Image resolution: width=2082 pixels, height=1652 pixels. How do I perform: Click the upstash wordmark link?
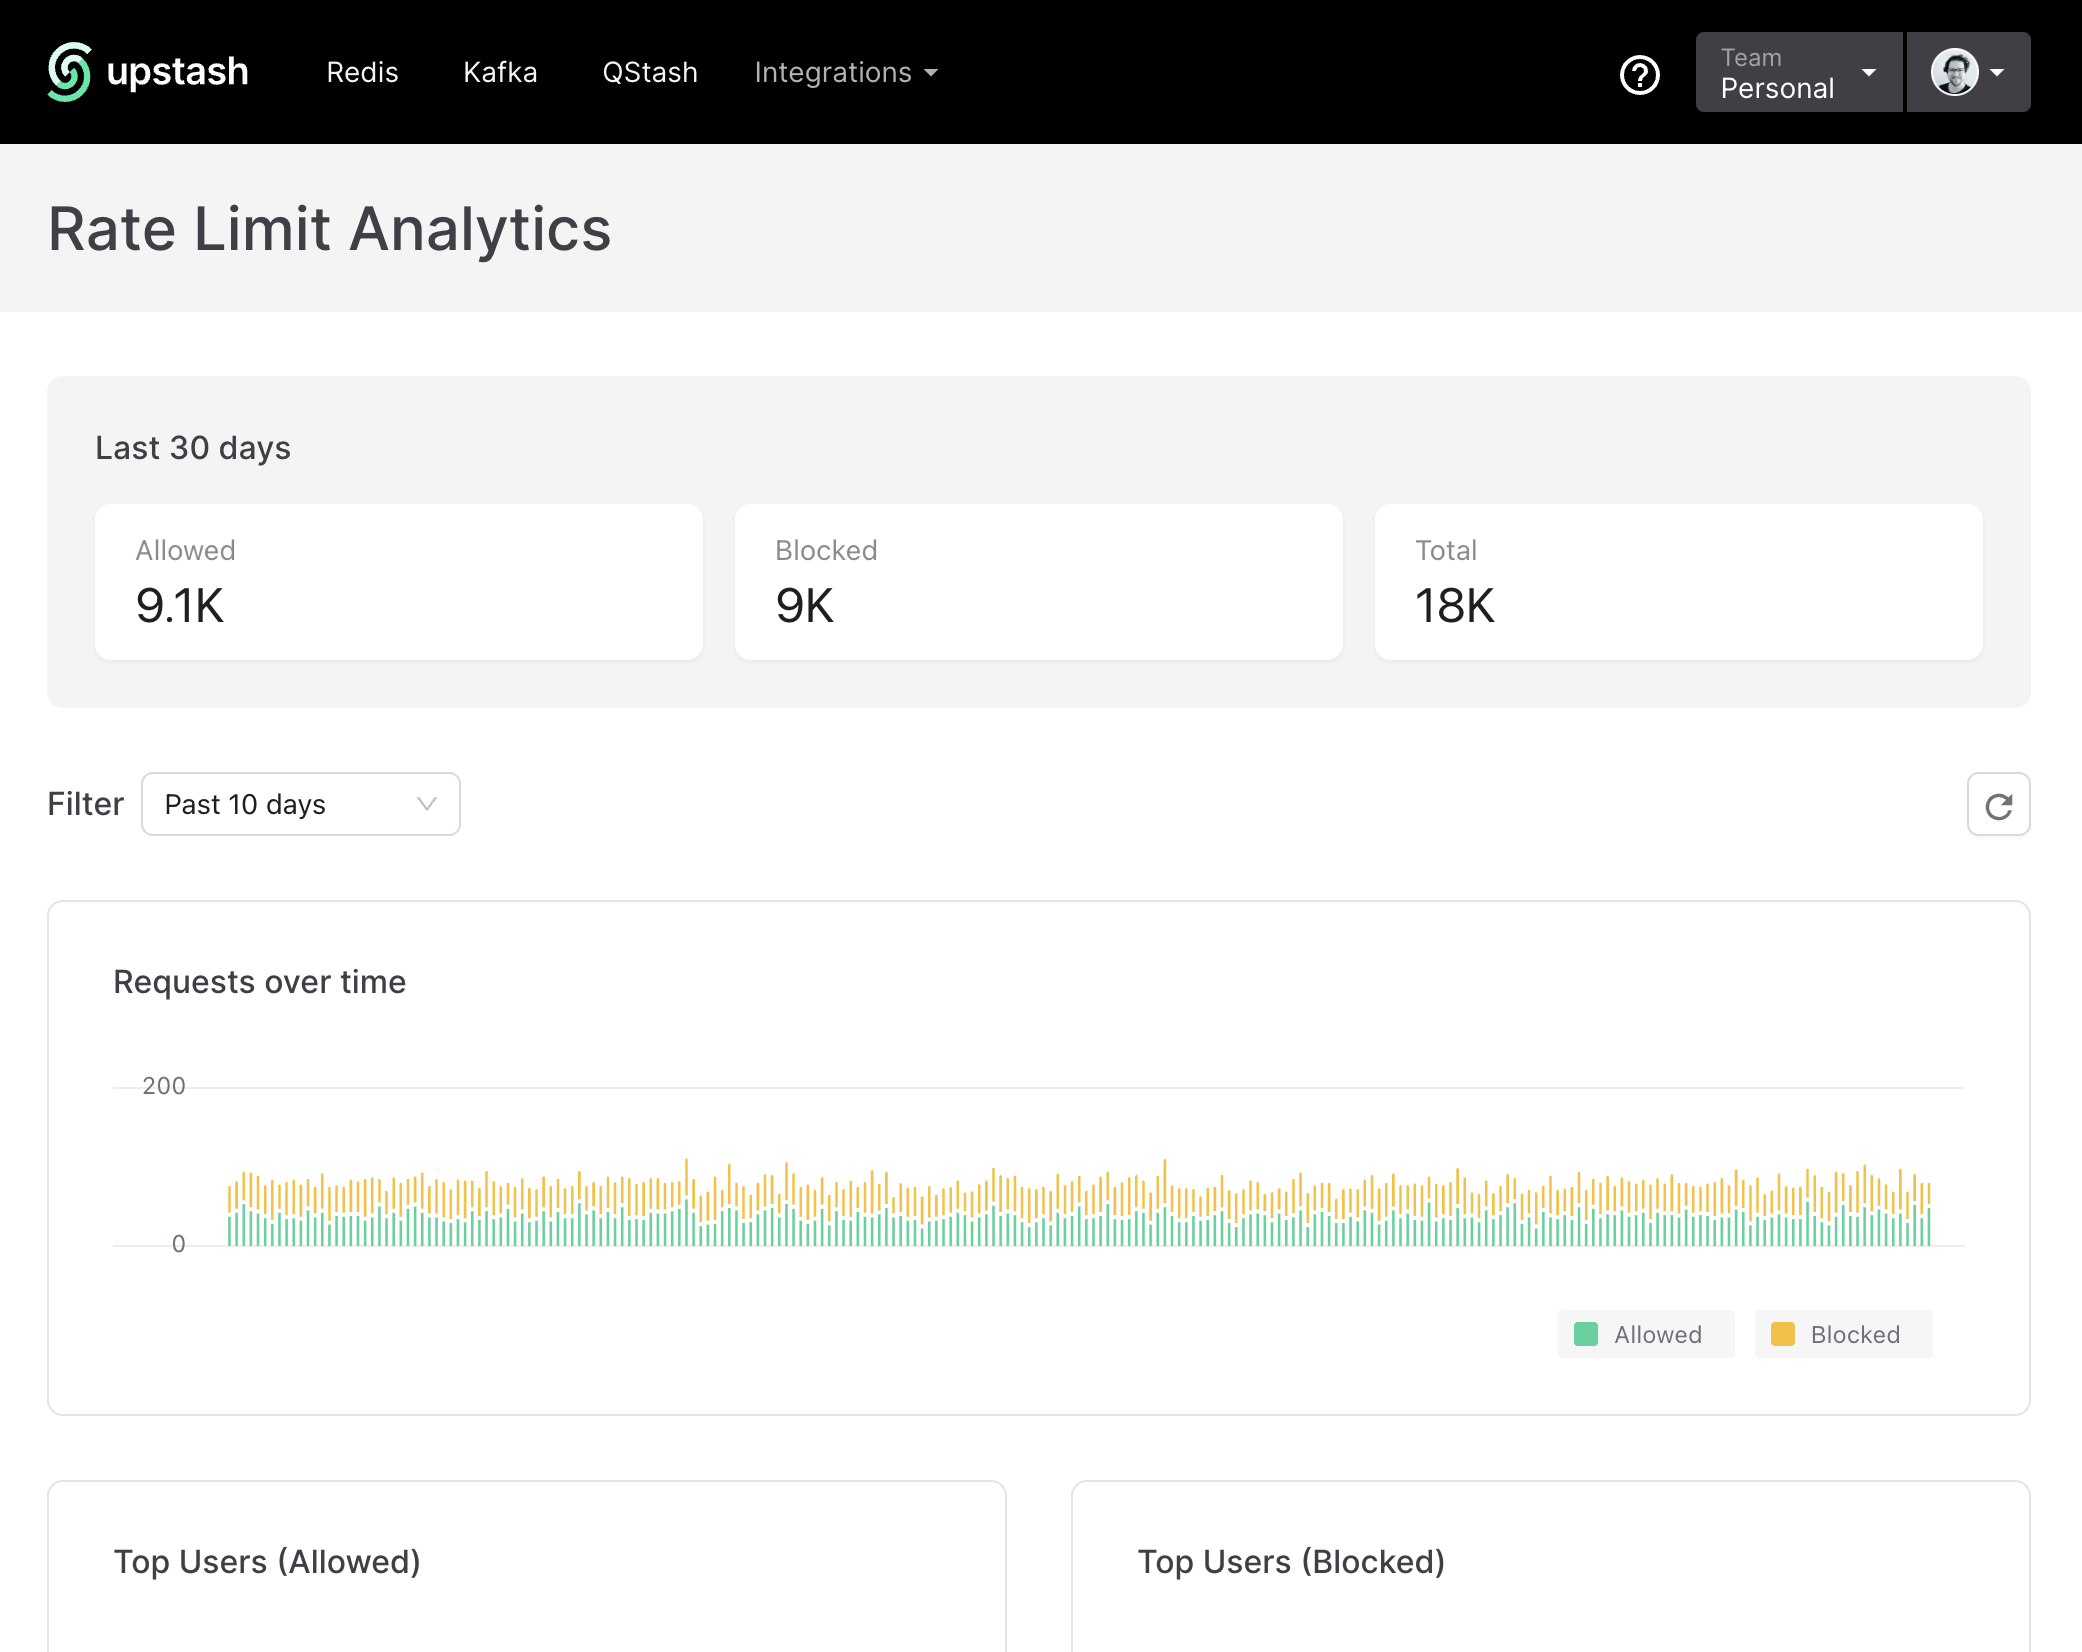[x=178, y=71]
